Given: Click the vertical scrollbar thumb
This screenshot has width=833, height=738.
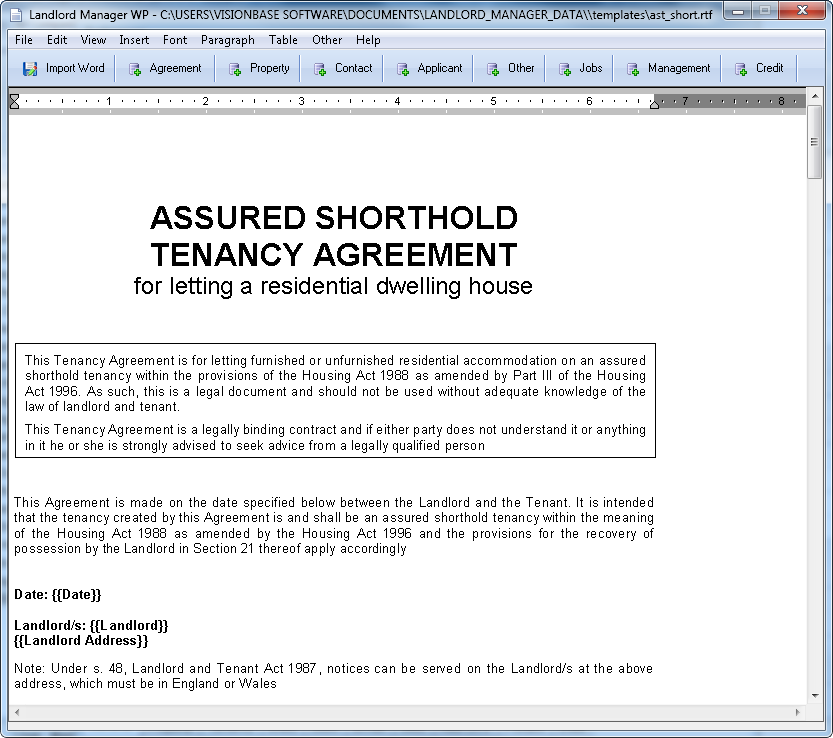Looking at the screenshot, I should coord(814,142).
